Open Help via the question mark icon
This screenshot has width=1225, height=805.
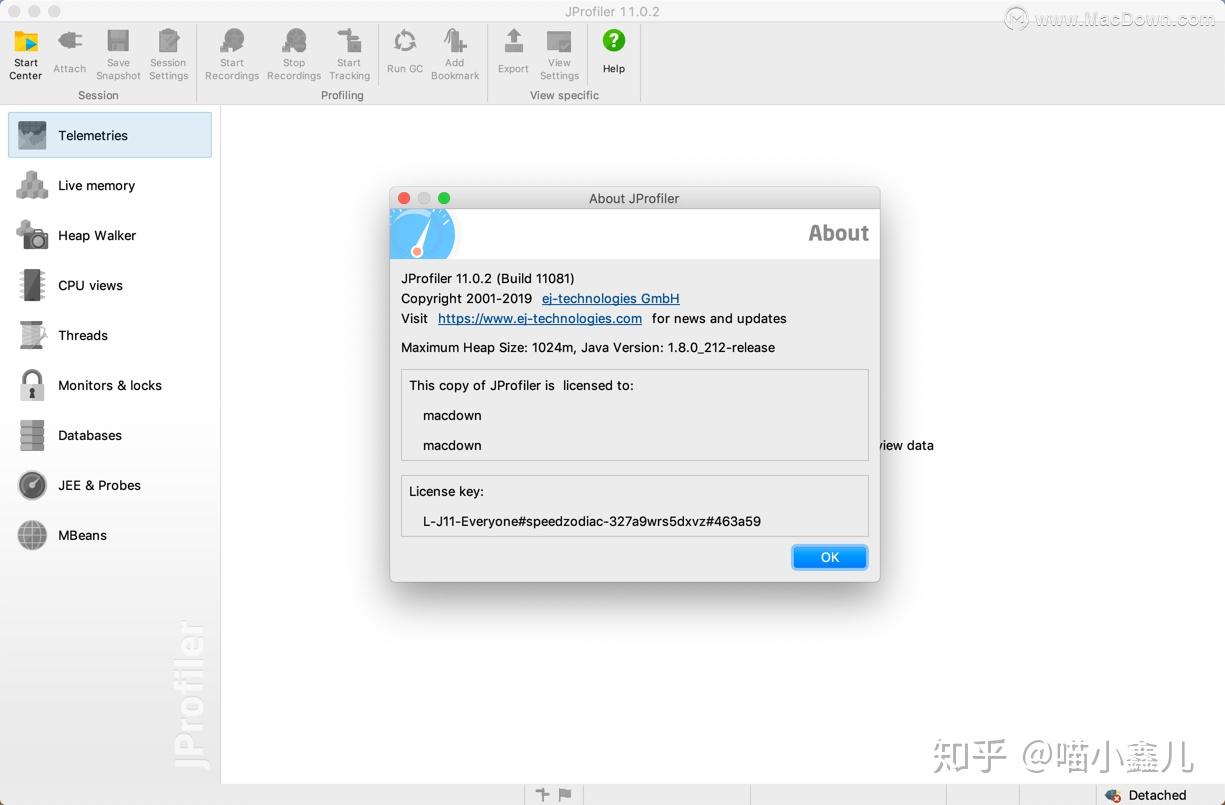tap(613, 42)
